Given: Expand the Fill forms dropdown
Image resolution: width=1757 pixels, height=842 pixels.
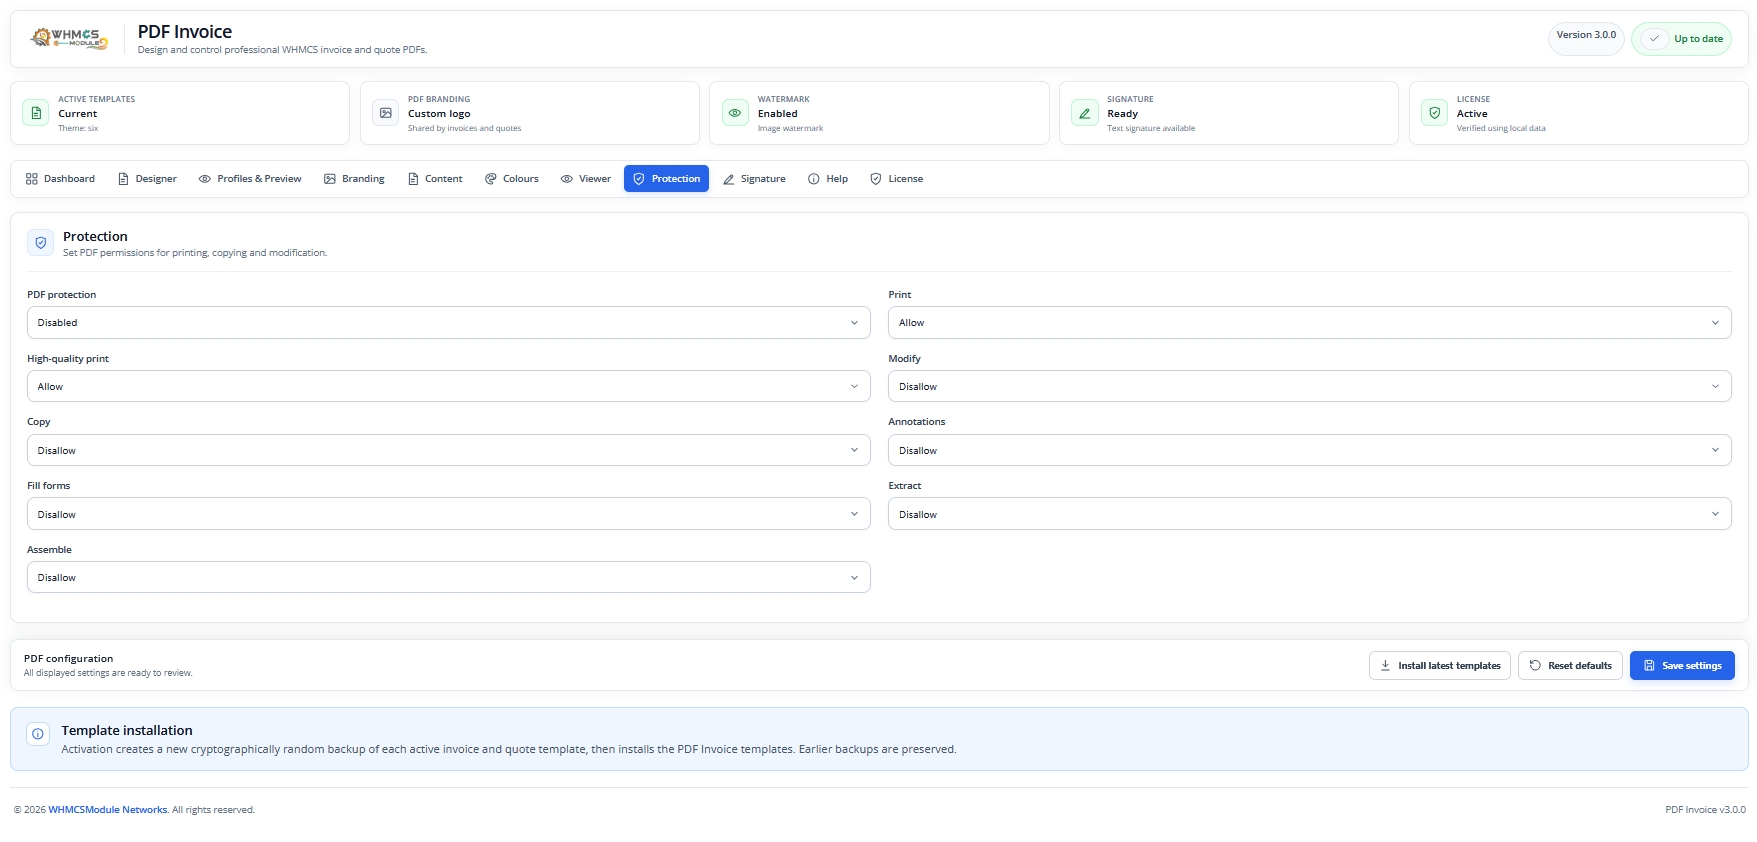Looking at the screenshot, I should (x=449, y=514).
